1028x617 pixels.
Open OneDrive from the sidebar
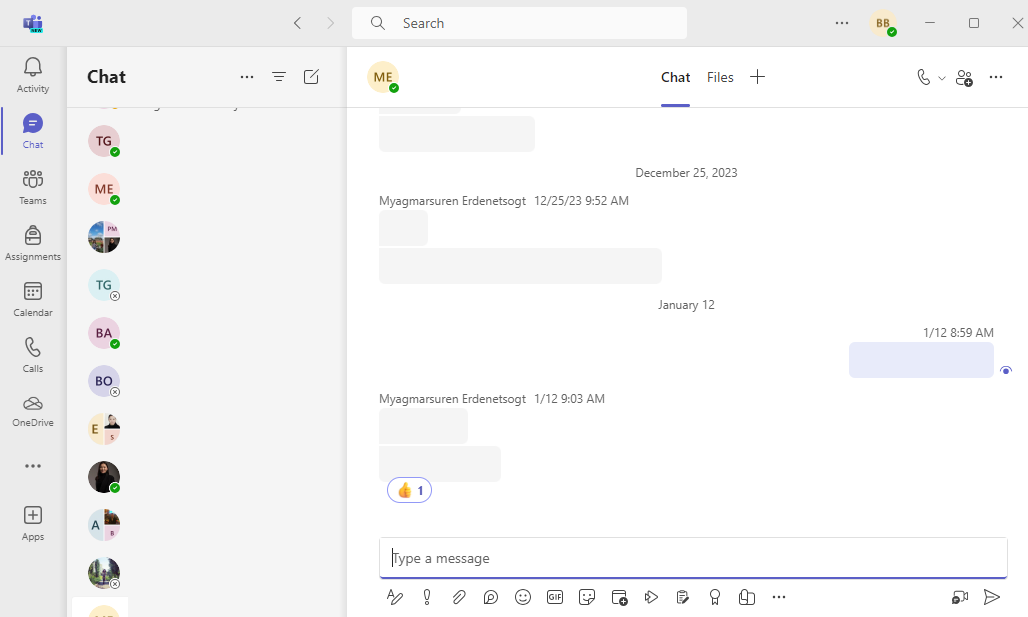[x=33, y=411]
